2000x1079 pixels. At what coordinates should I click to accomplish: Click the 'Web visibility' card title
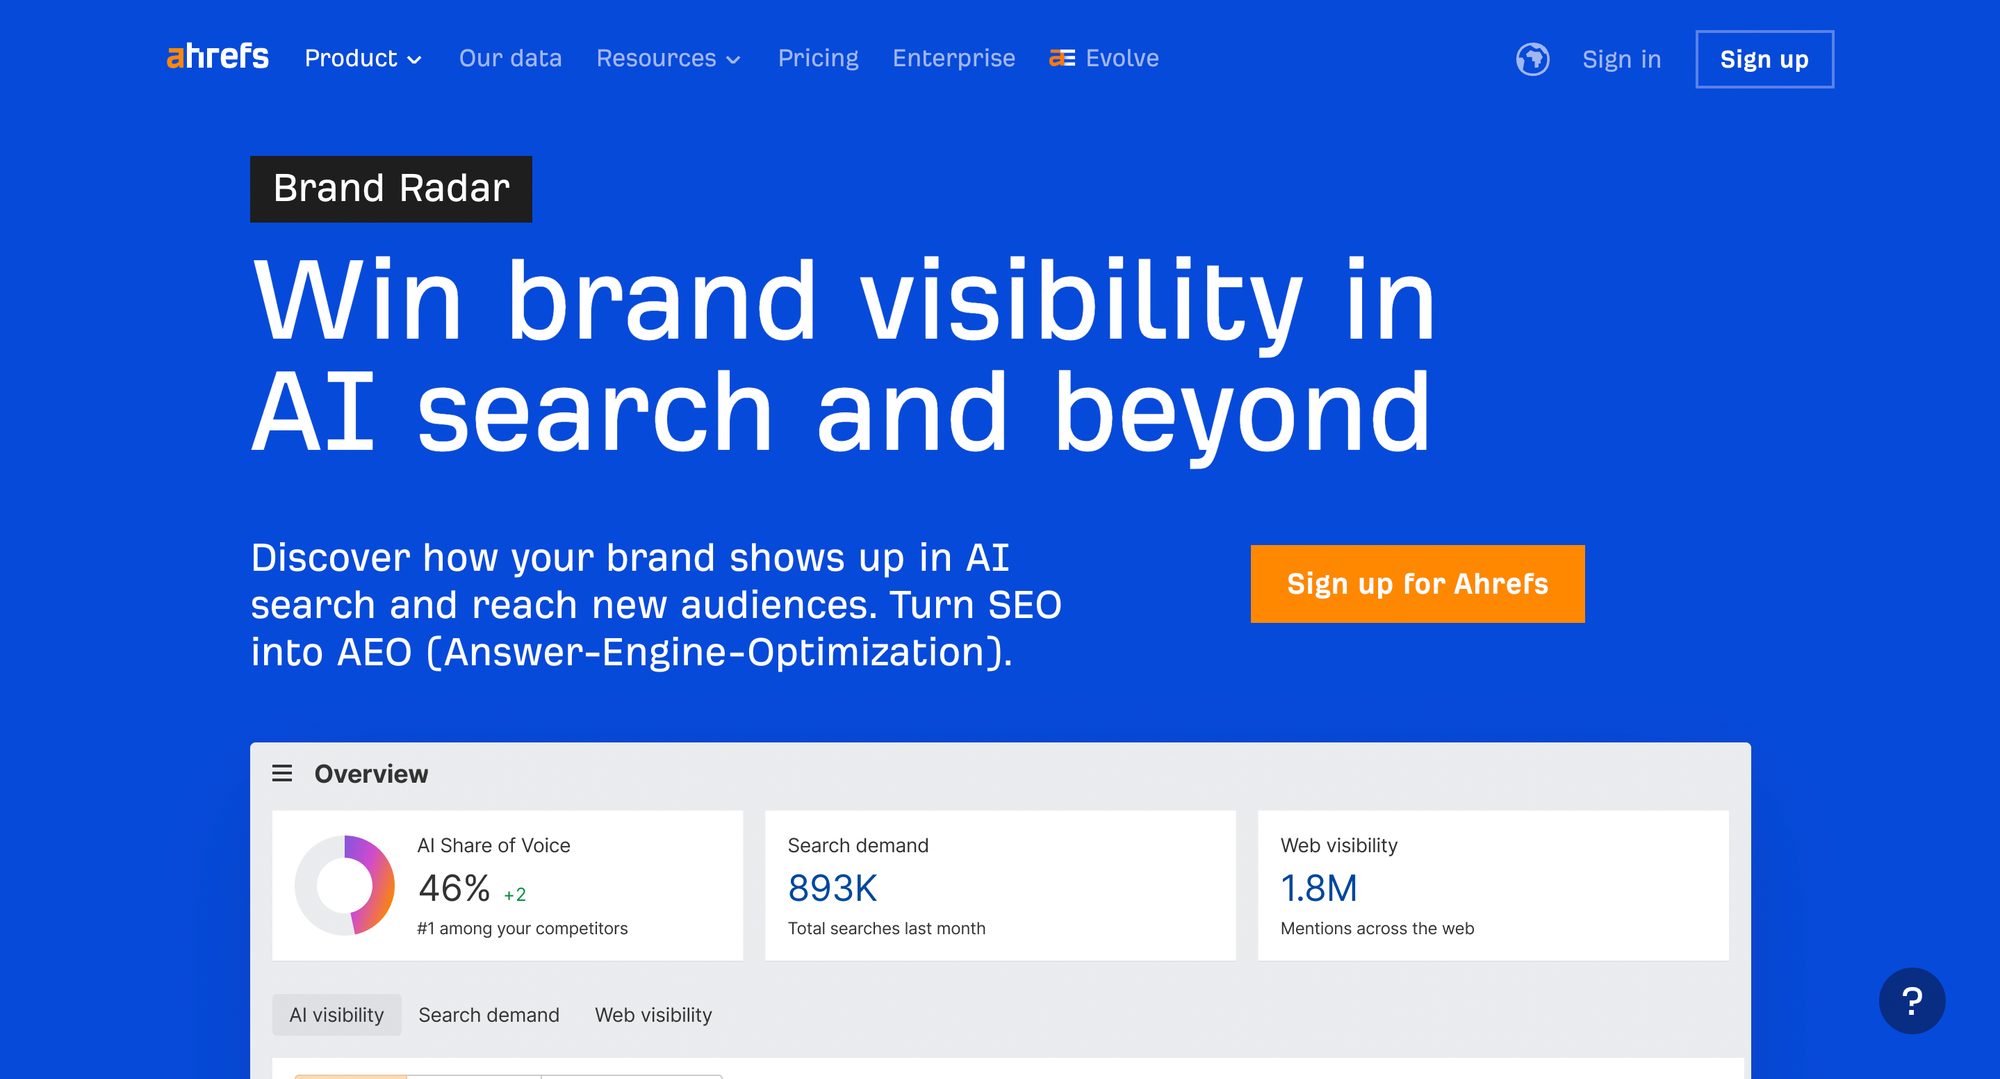pos(1339,845)
